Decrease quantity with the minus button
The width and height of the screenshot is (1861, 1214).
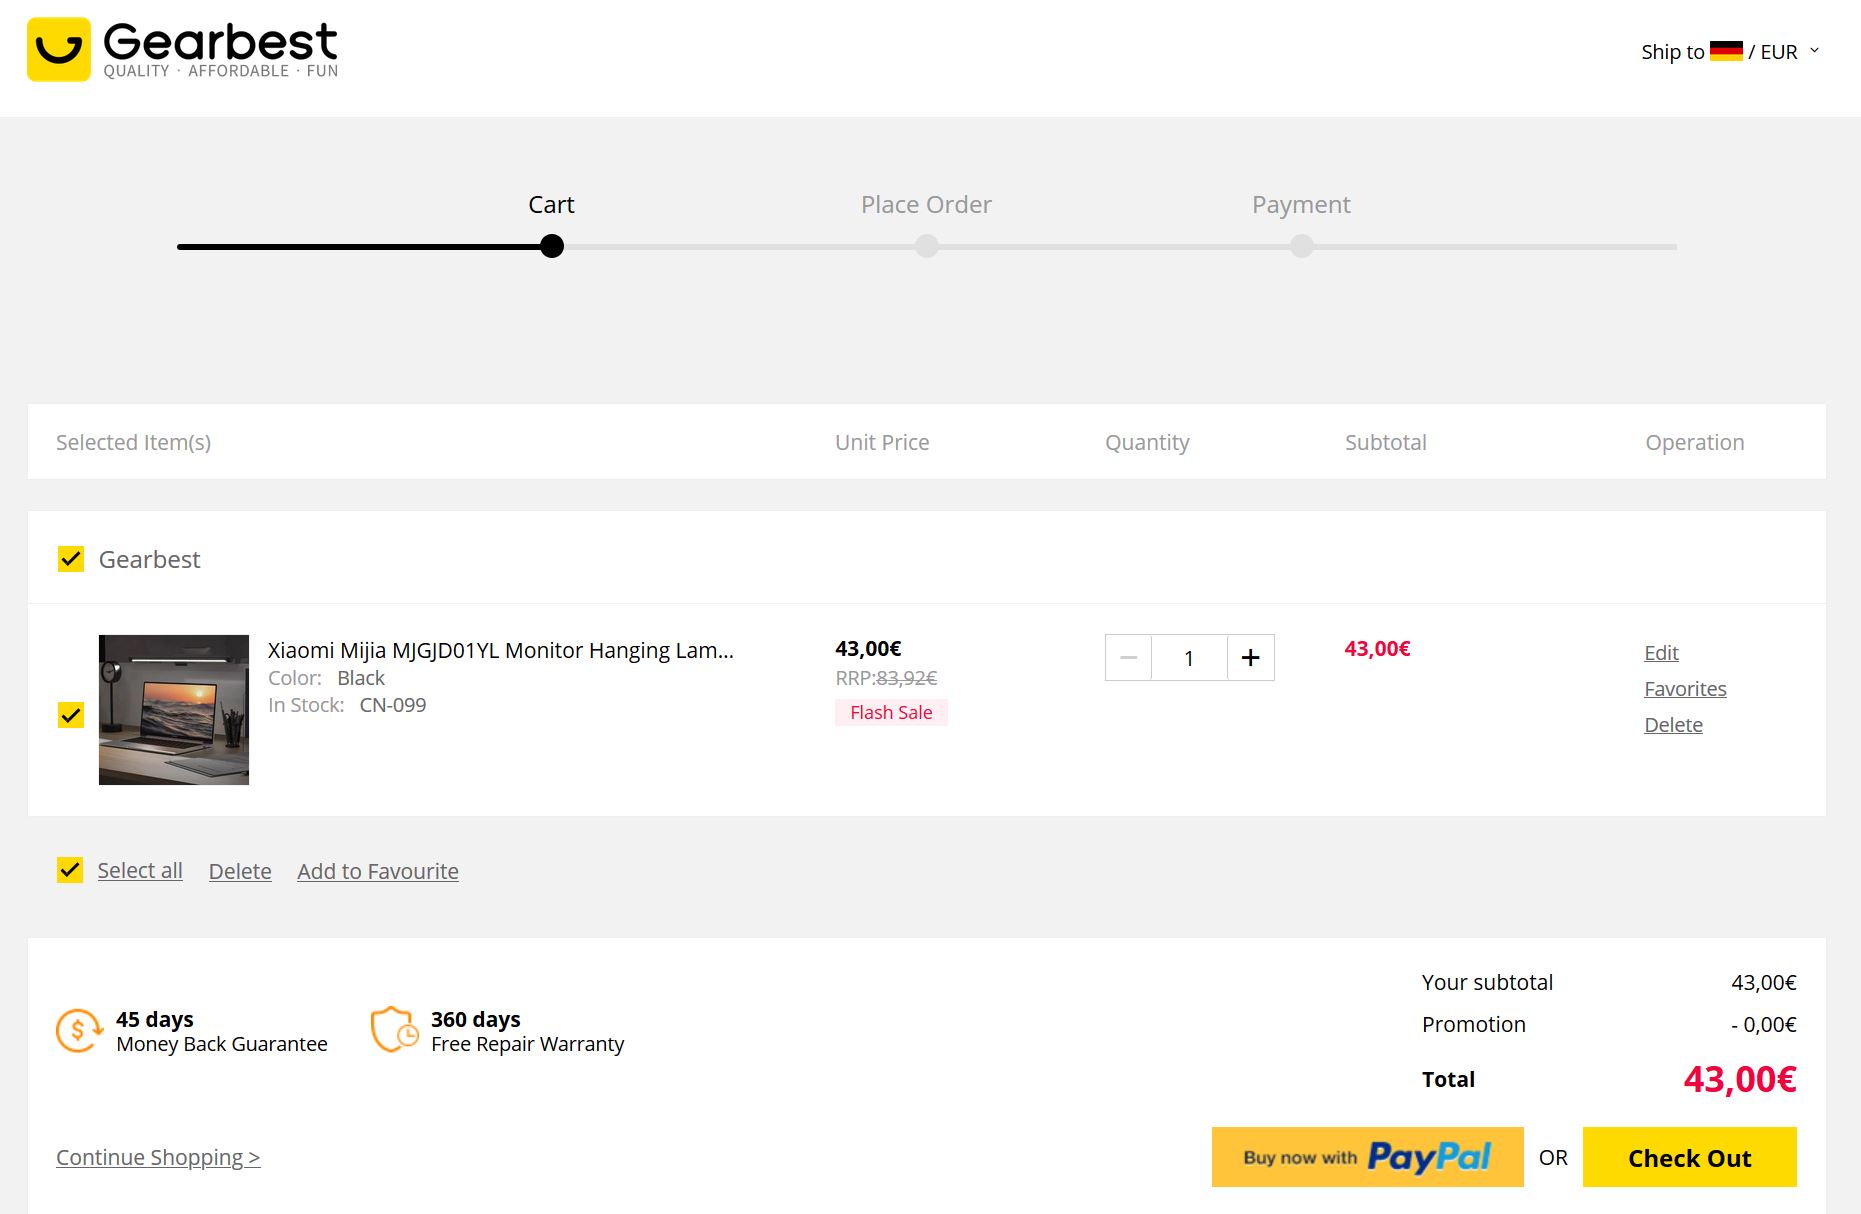(1128, 657)
